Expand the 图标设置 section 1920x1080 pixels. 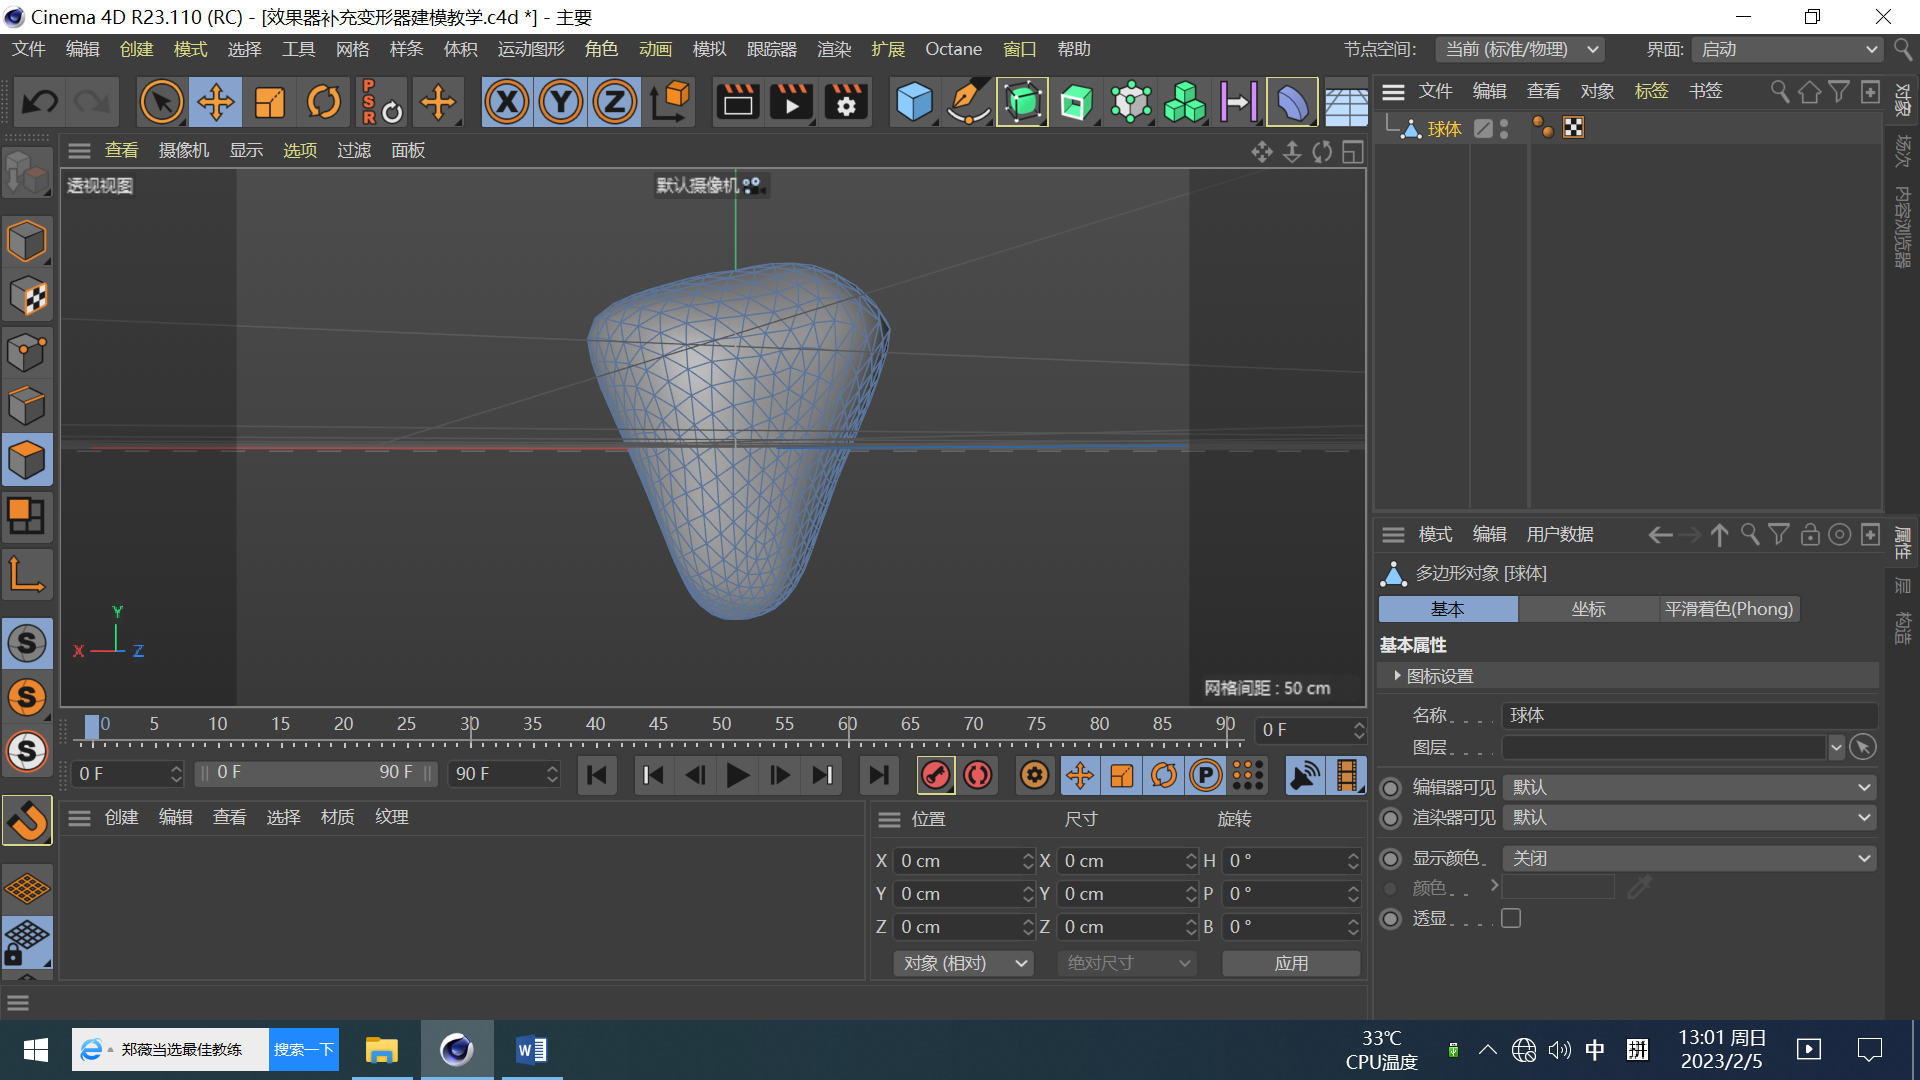click(1628, 676)
